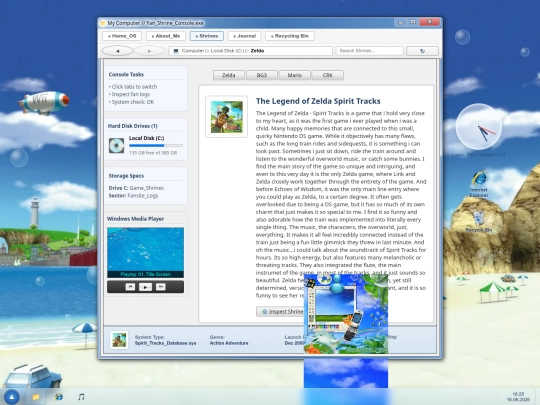This screenshot has height=405, width=540.
Task: Click the address bar showing Zelda path
Action: point(250,51)
